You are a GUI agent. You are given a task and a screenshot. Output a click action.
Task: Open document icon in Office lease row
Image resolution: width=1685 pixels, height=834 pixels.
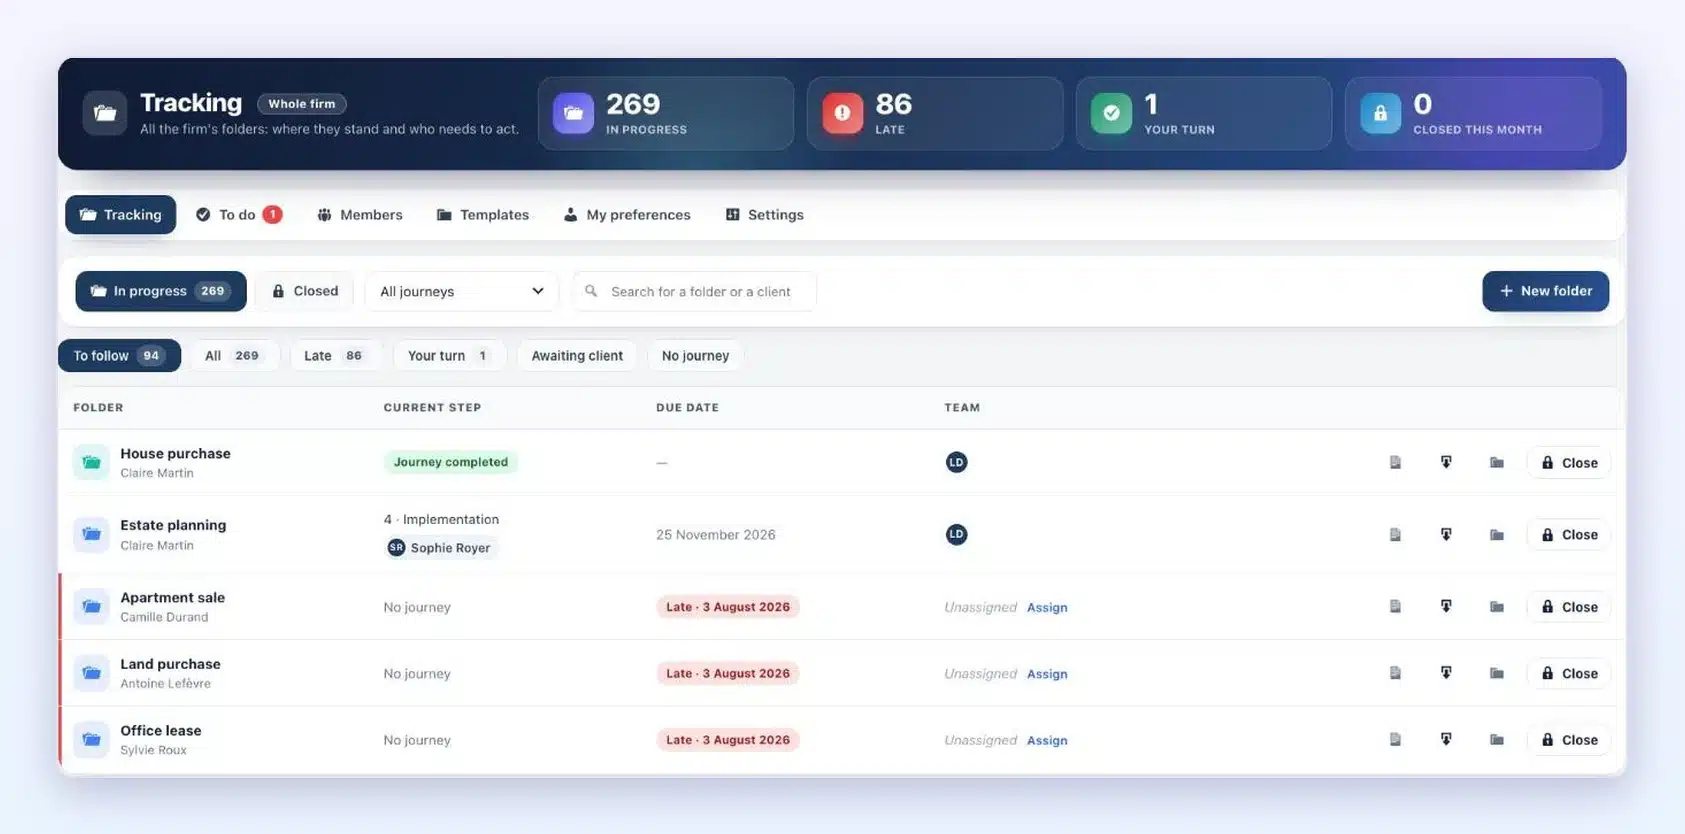click(1395, 739)
